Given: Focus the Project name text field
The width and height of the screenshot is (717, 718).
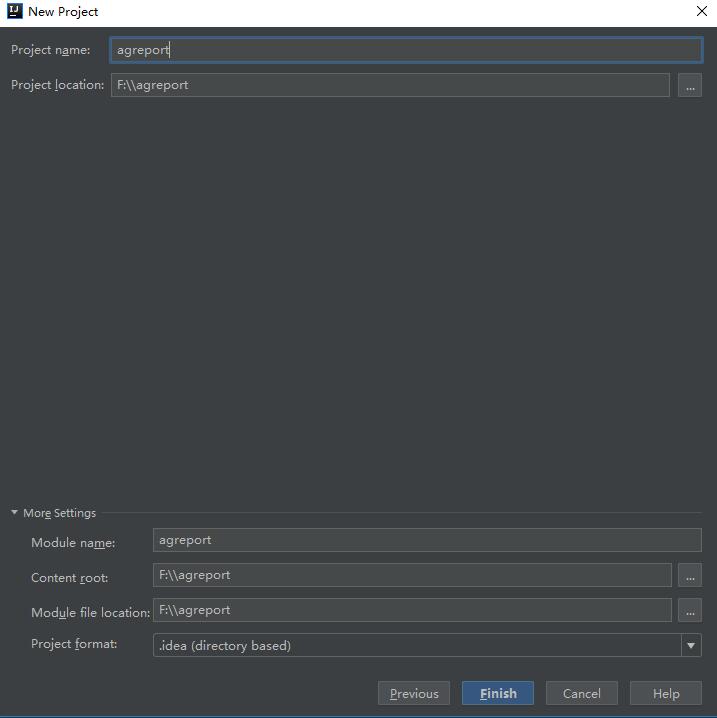Looking at the screenshot, I should point(406,50).
